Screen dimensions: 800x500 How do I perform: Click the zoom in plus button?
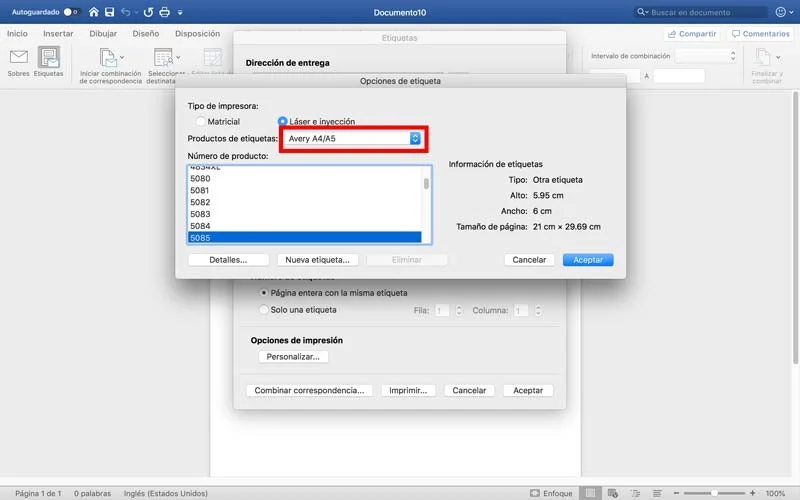coord(752,493)
